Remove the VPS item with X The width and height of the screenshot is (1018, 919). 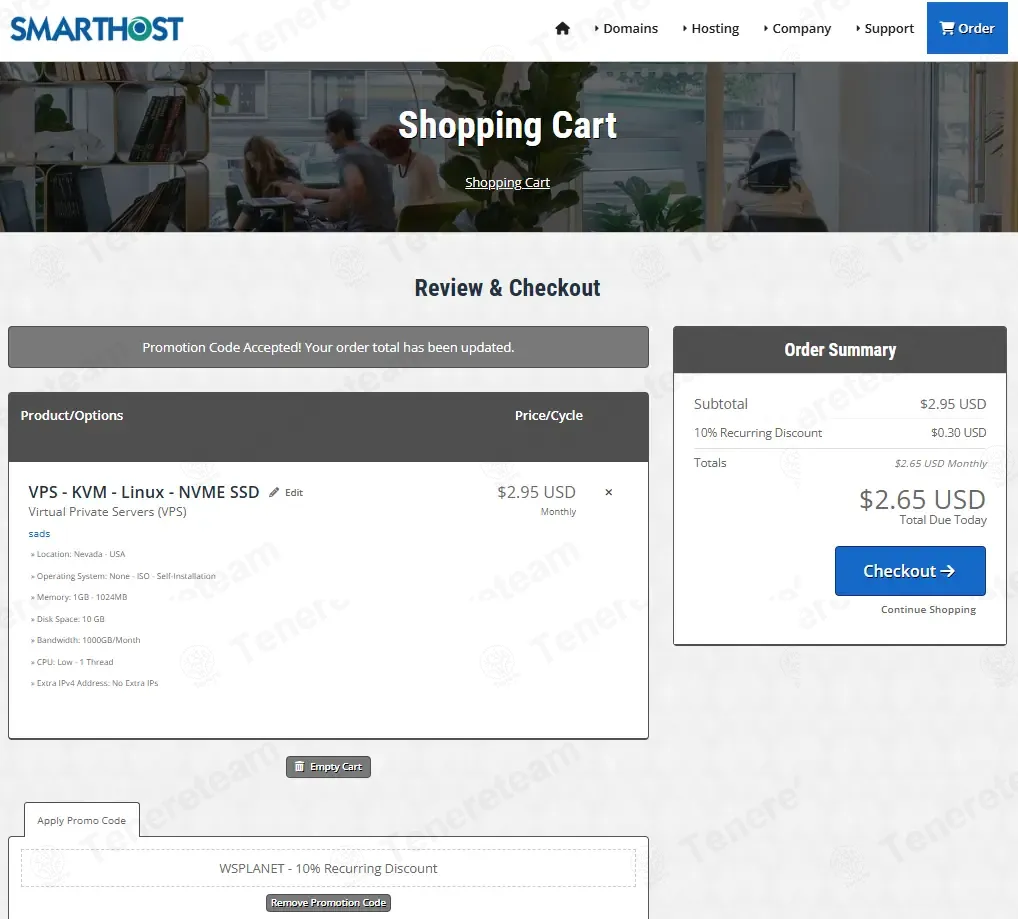click(608, 492)
